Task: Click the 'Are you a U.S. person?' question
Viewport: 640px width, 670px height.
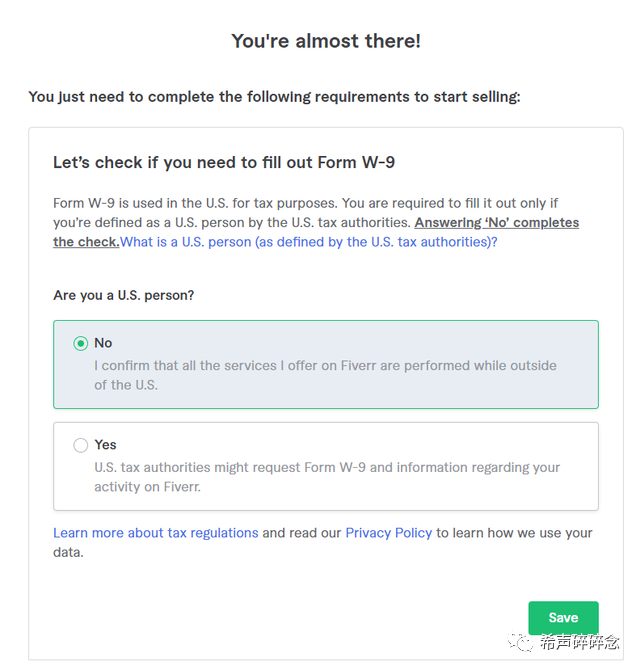Action: point(124,296)
